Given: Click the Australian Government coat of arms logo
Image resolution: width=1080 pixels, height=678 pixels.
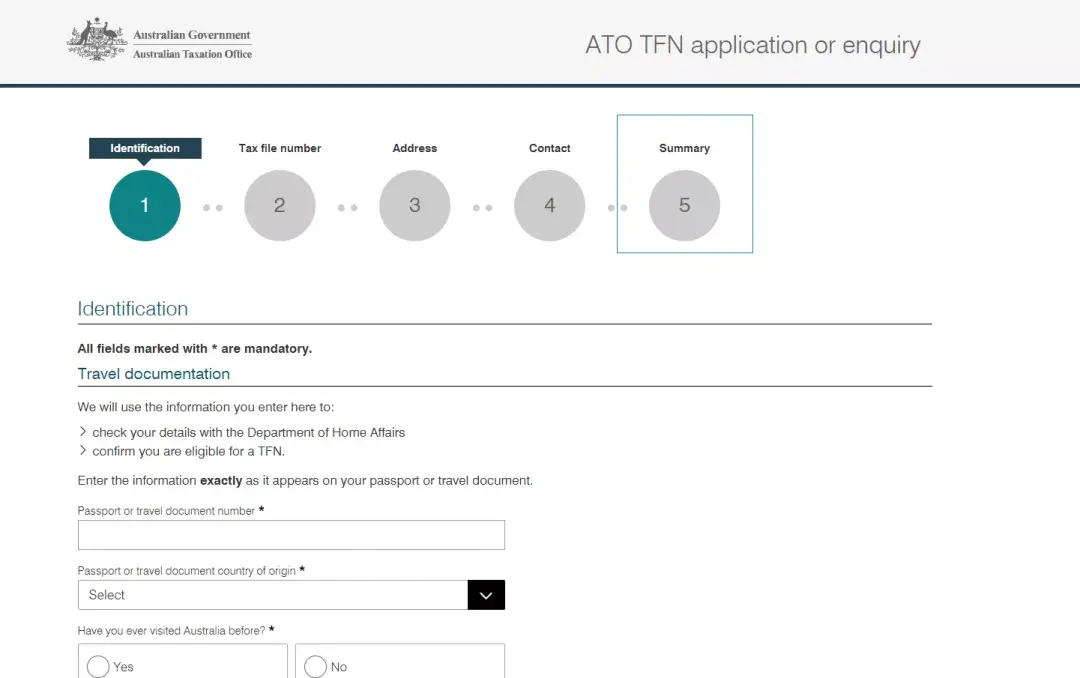Looking at the screenshot, I should coord(97,40).
